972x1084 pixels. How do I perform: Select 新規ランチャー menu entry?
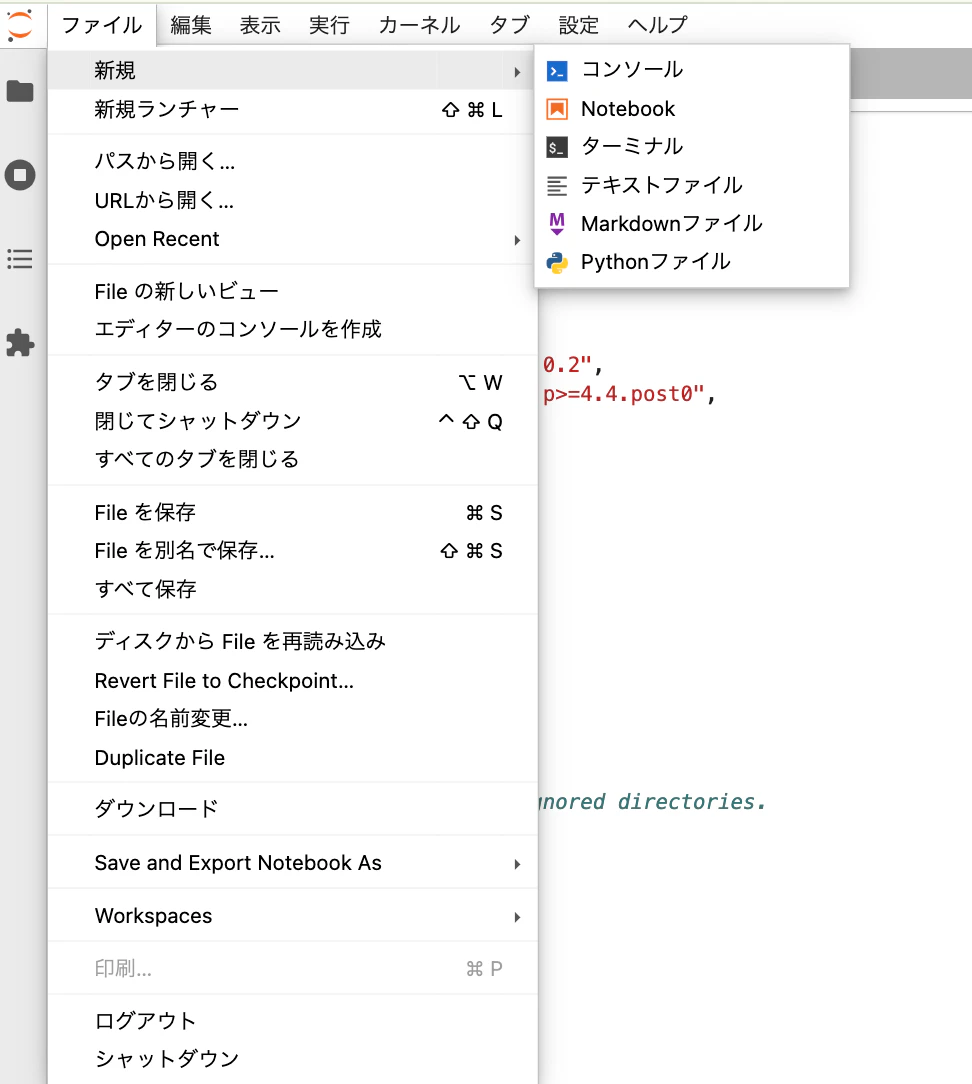tap(292, 109)
